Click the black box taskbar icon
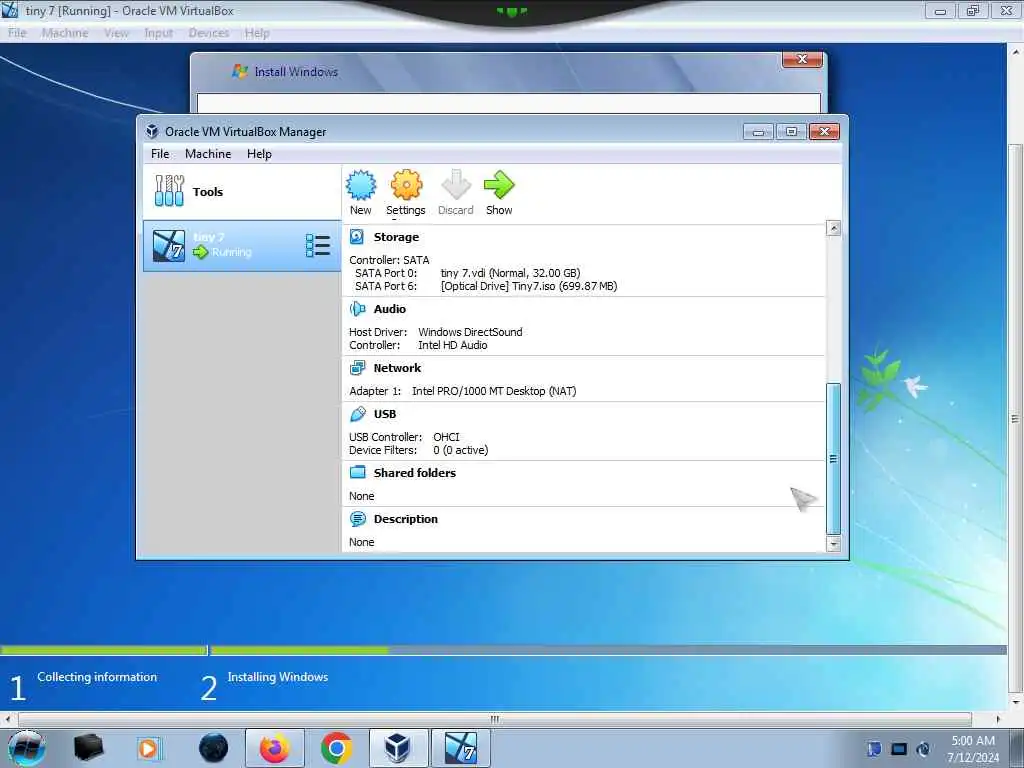 88,748
